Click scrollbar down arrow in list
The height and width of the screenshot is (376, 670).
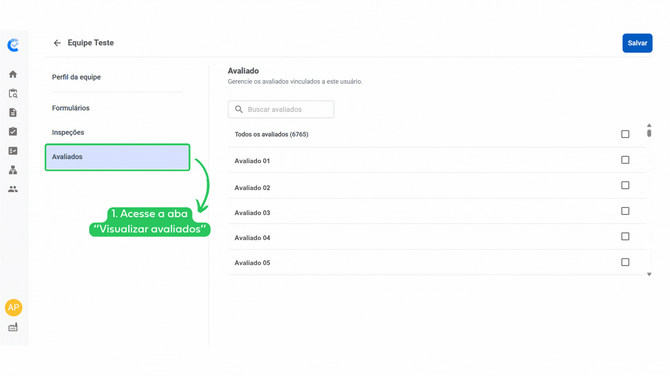[x=649, y=274]
